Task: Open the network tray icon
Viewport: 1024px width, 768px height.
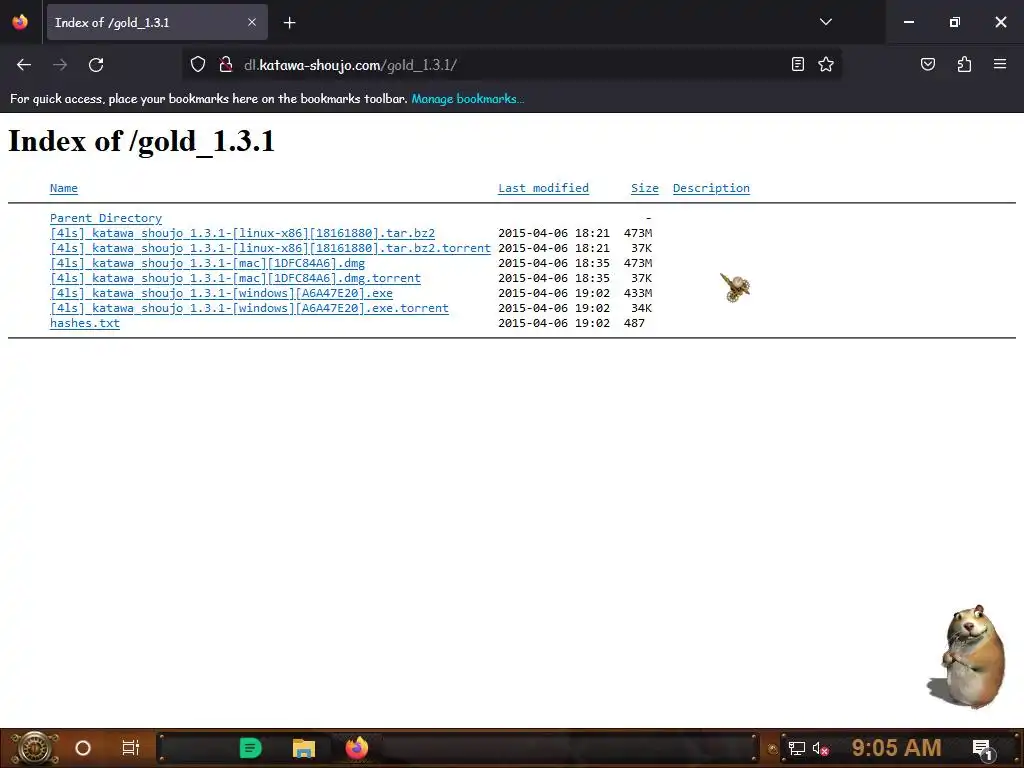Action: tap(797, 748)
